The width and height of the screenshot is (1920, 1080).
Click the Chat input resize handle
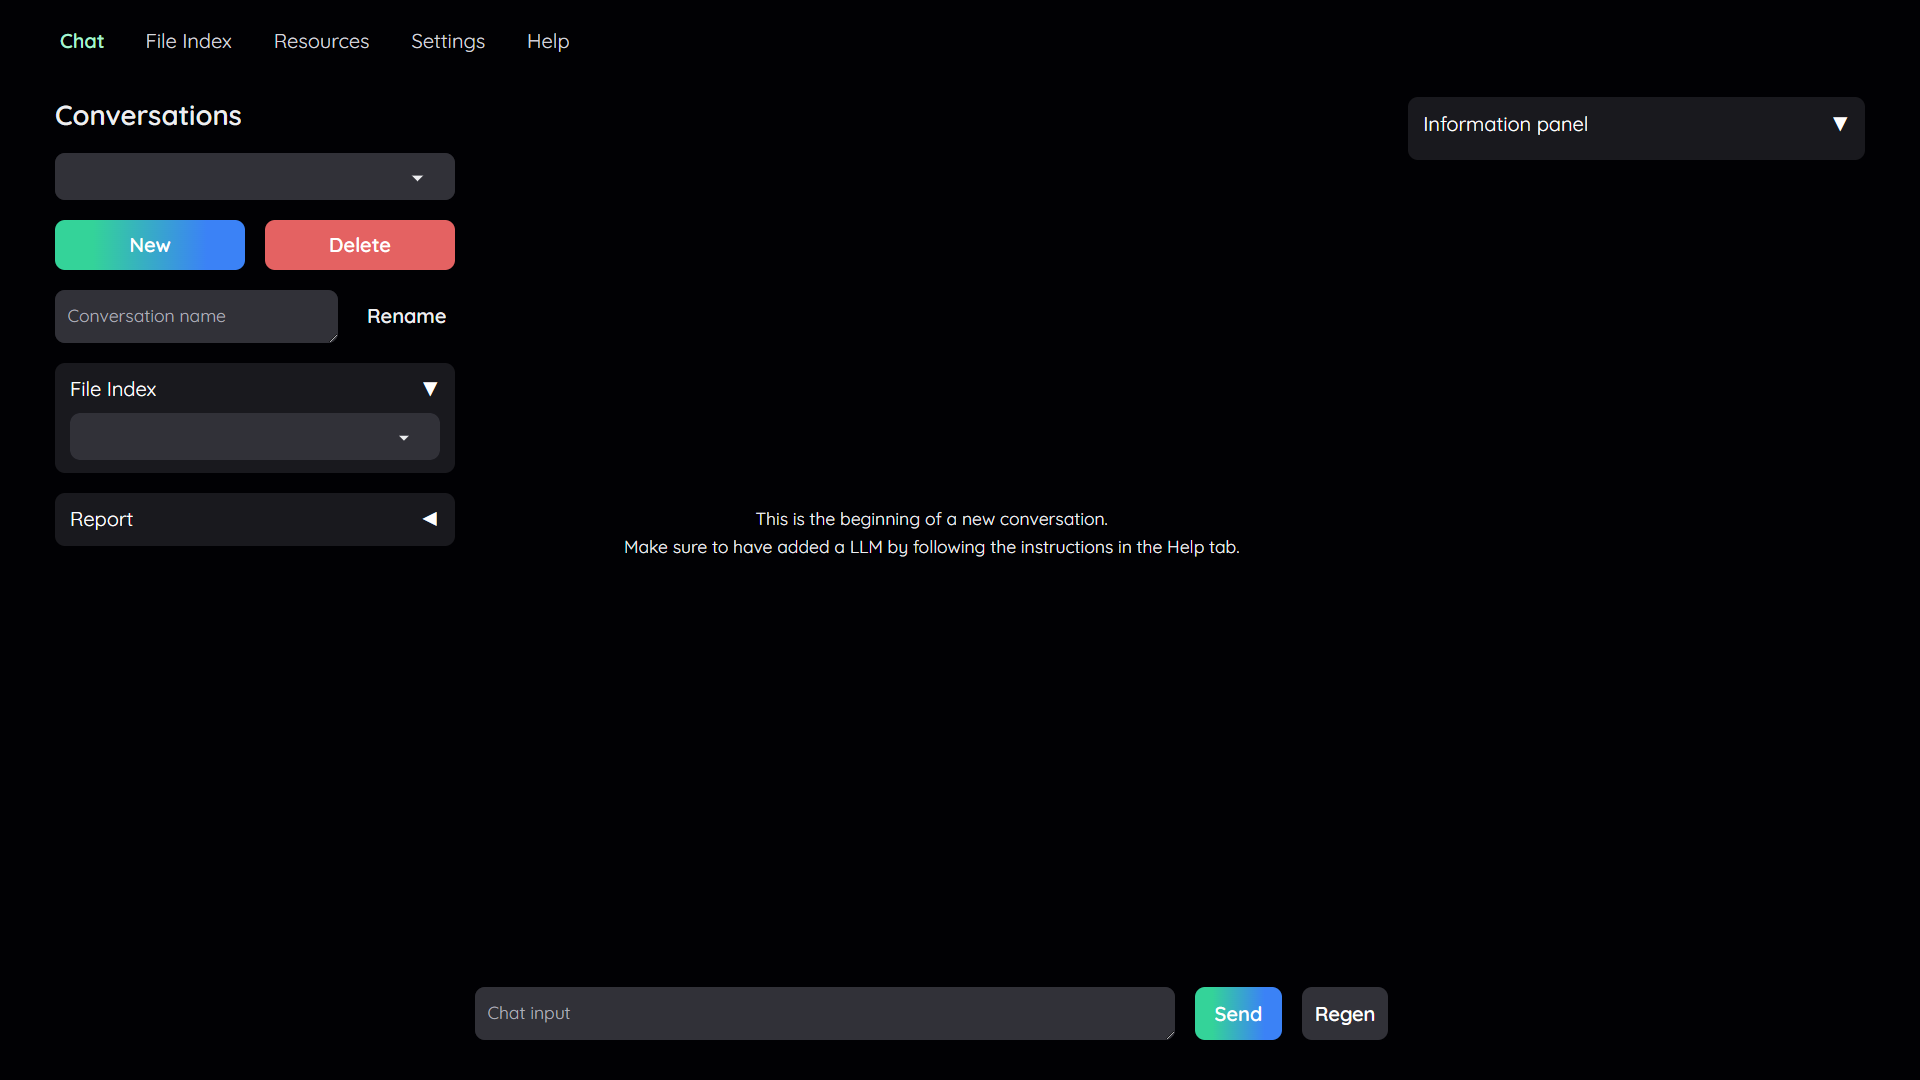click(x=1169, y=1035)
